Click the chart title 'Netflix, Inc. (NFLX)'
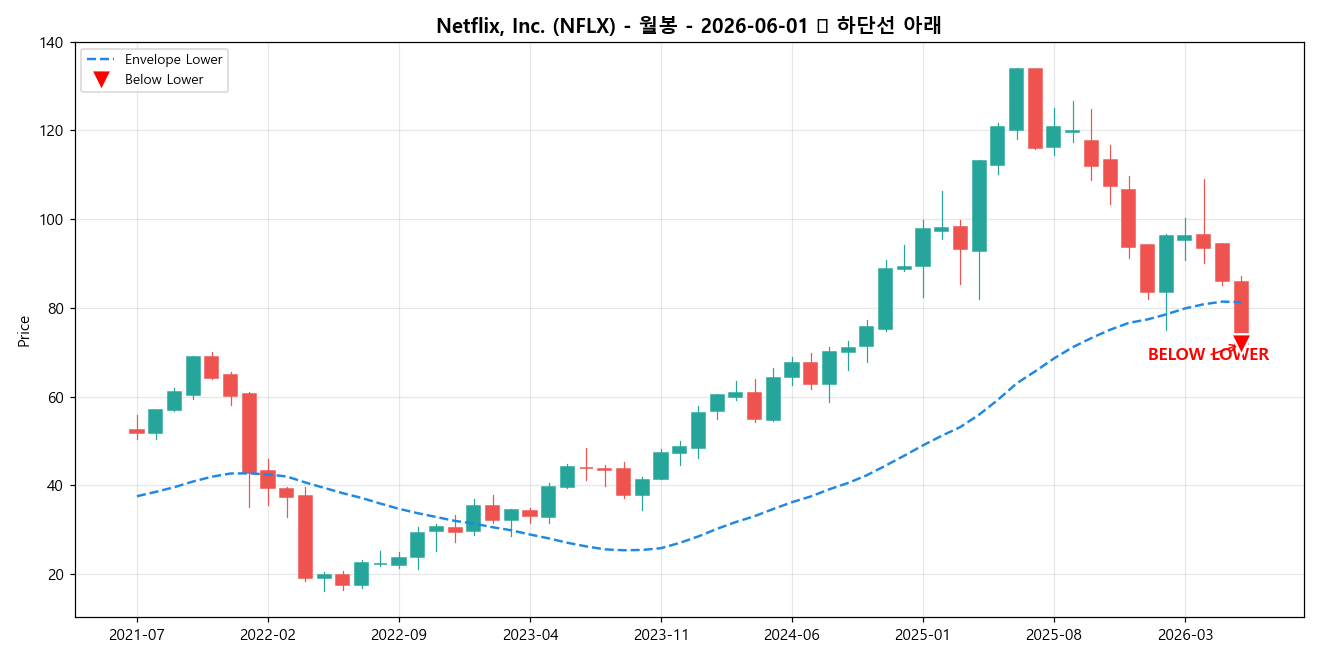This screenshot has height=660, width=1320. click(526, 26)
